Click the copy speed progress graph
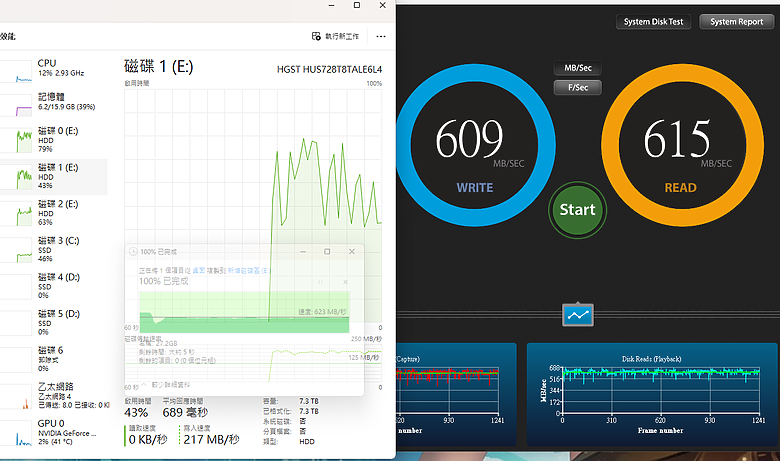The width and height of the screenshot is (780, 461). [x=244, y=312]
